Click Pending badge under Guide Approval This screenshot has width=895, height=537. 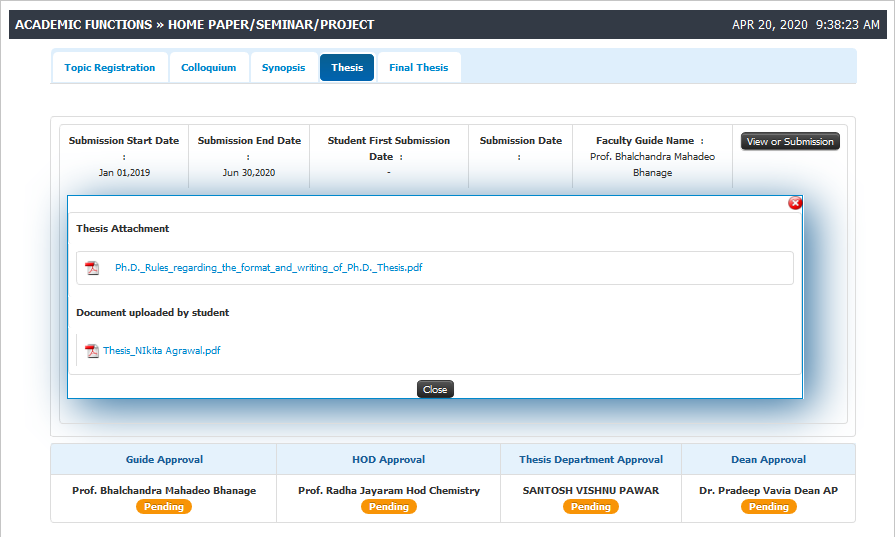point(164,506)
